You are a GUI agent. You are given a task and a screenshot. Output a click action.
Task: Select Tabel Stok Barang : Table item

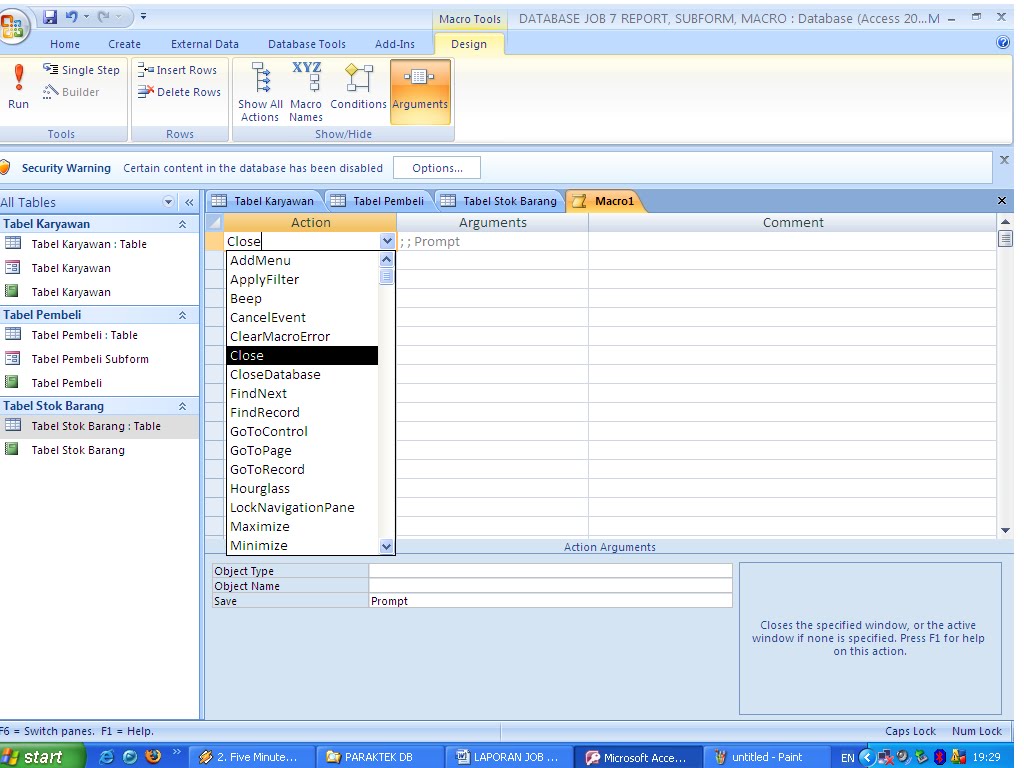click(x=95, y=426)
